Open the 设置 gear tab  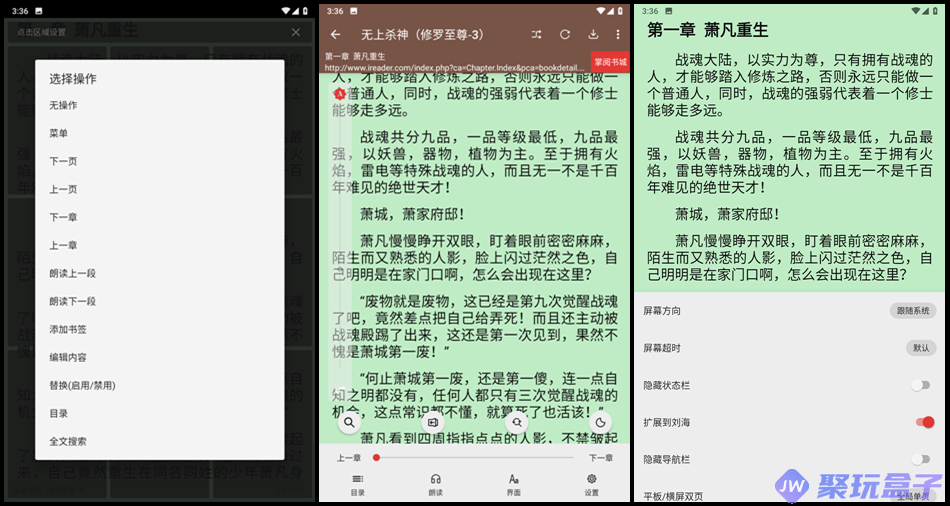tap(592, 485)
